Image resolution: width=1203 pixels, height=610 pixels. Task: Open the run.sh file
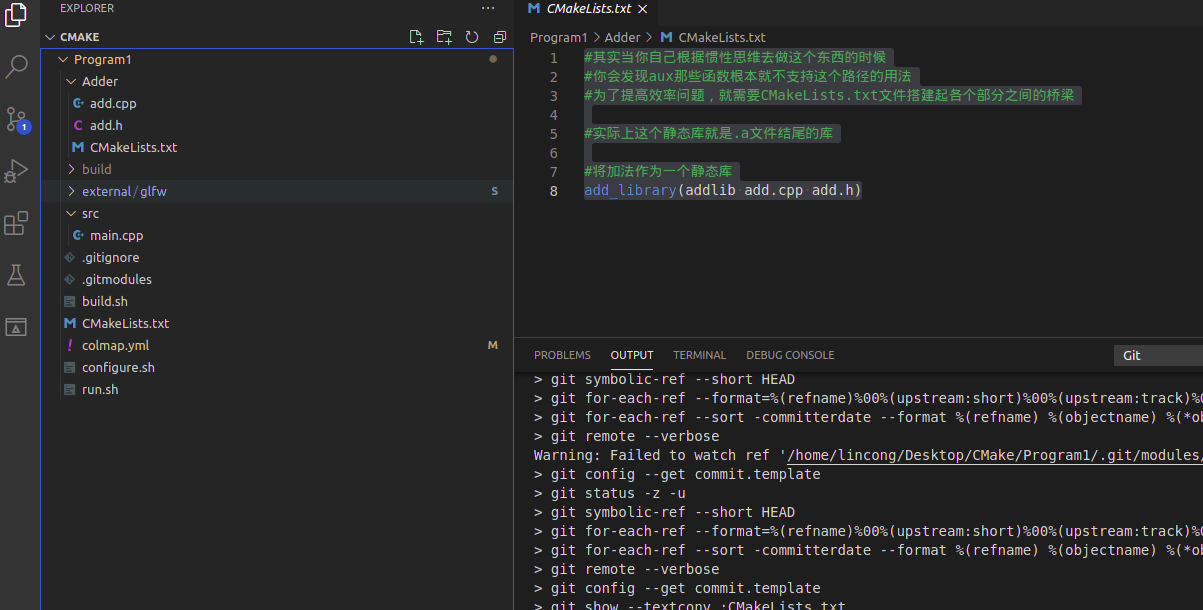100,389
